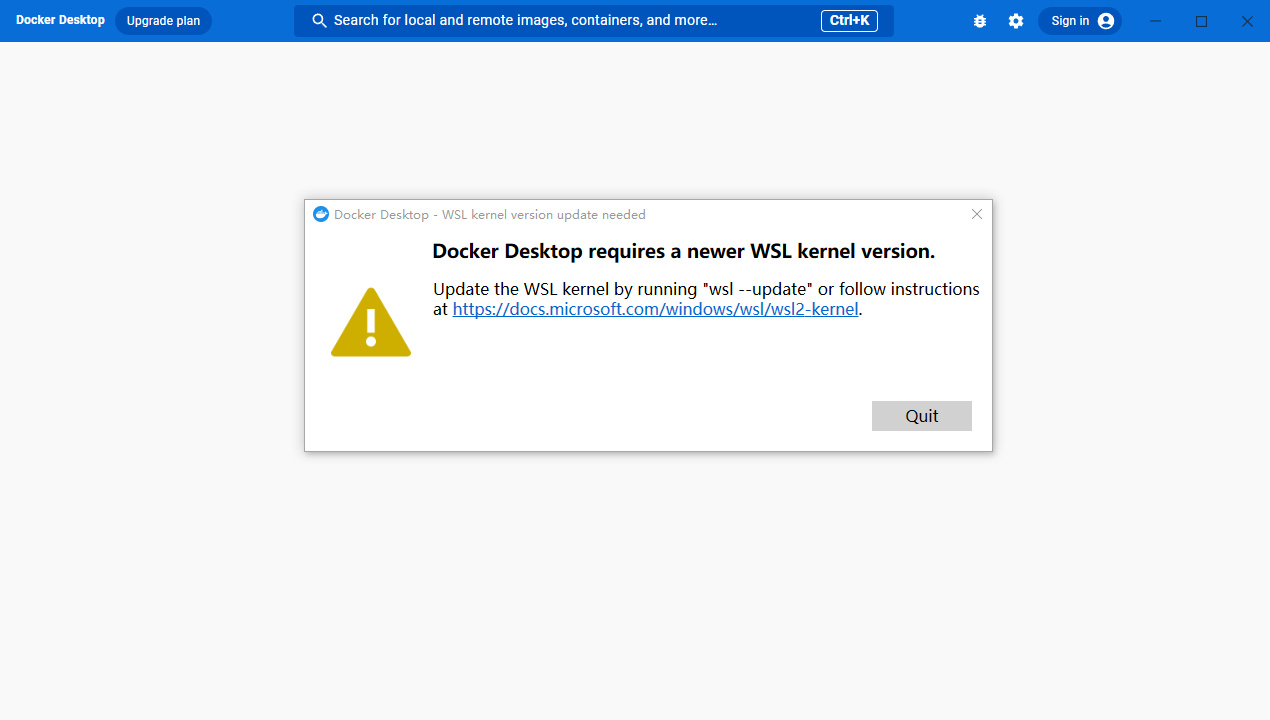Click the bold heading about newer WSL kernel

[x=684, y=251]
